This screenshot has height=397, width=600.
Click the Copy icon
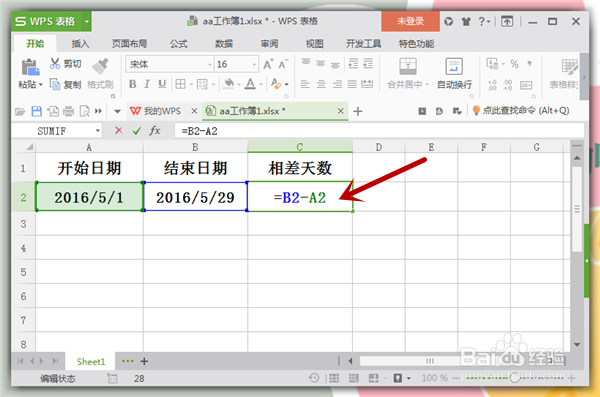[55, 84]
